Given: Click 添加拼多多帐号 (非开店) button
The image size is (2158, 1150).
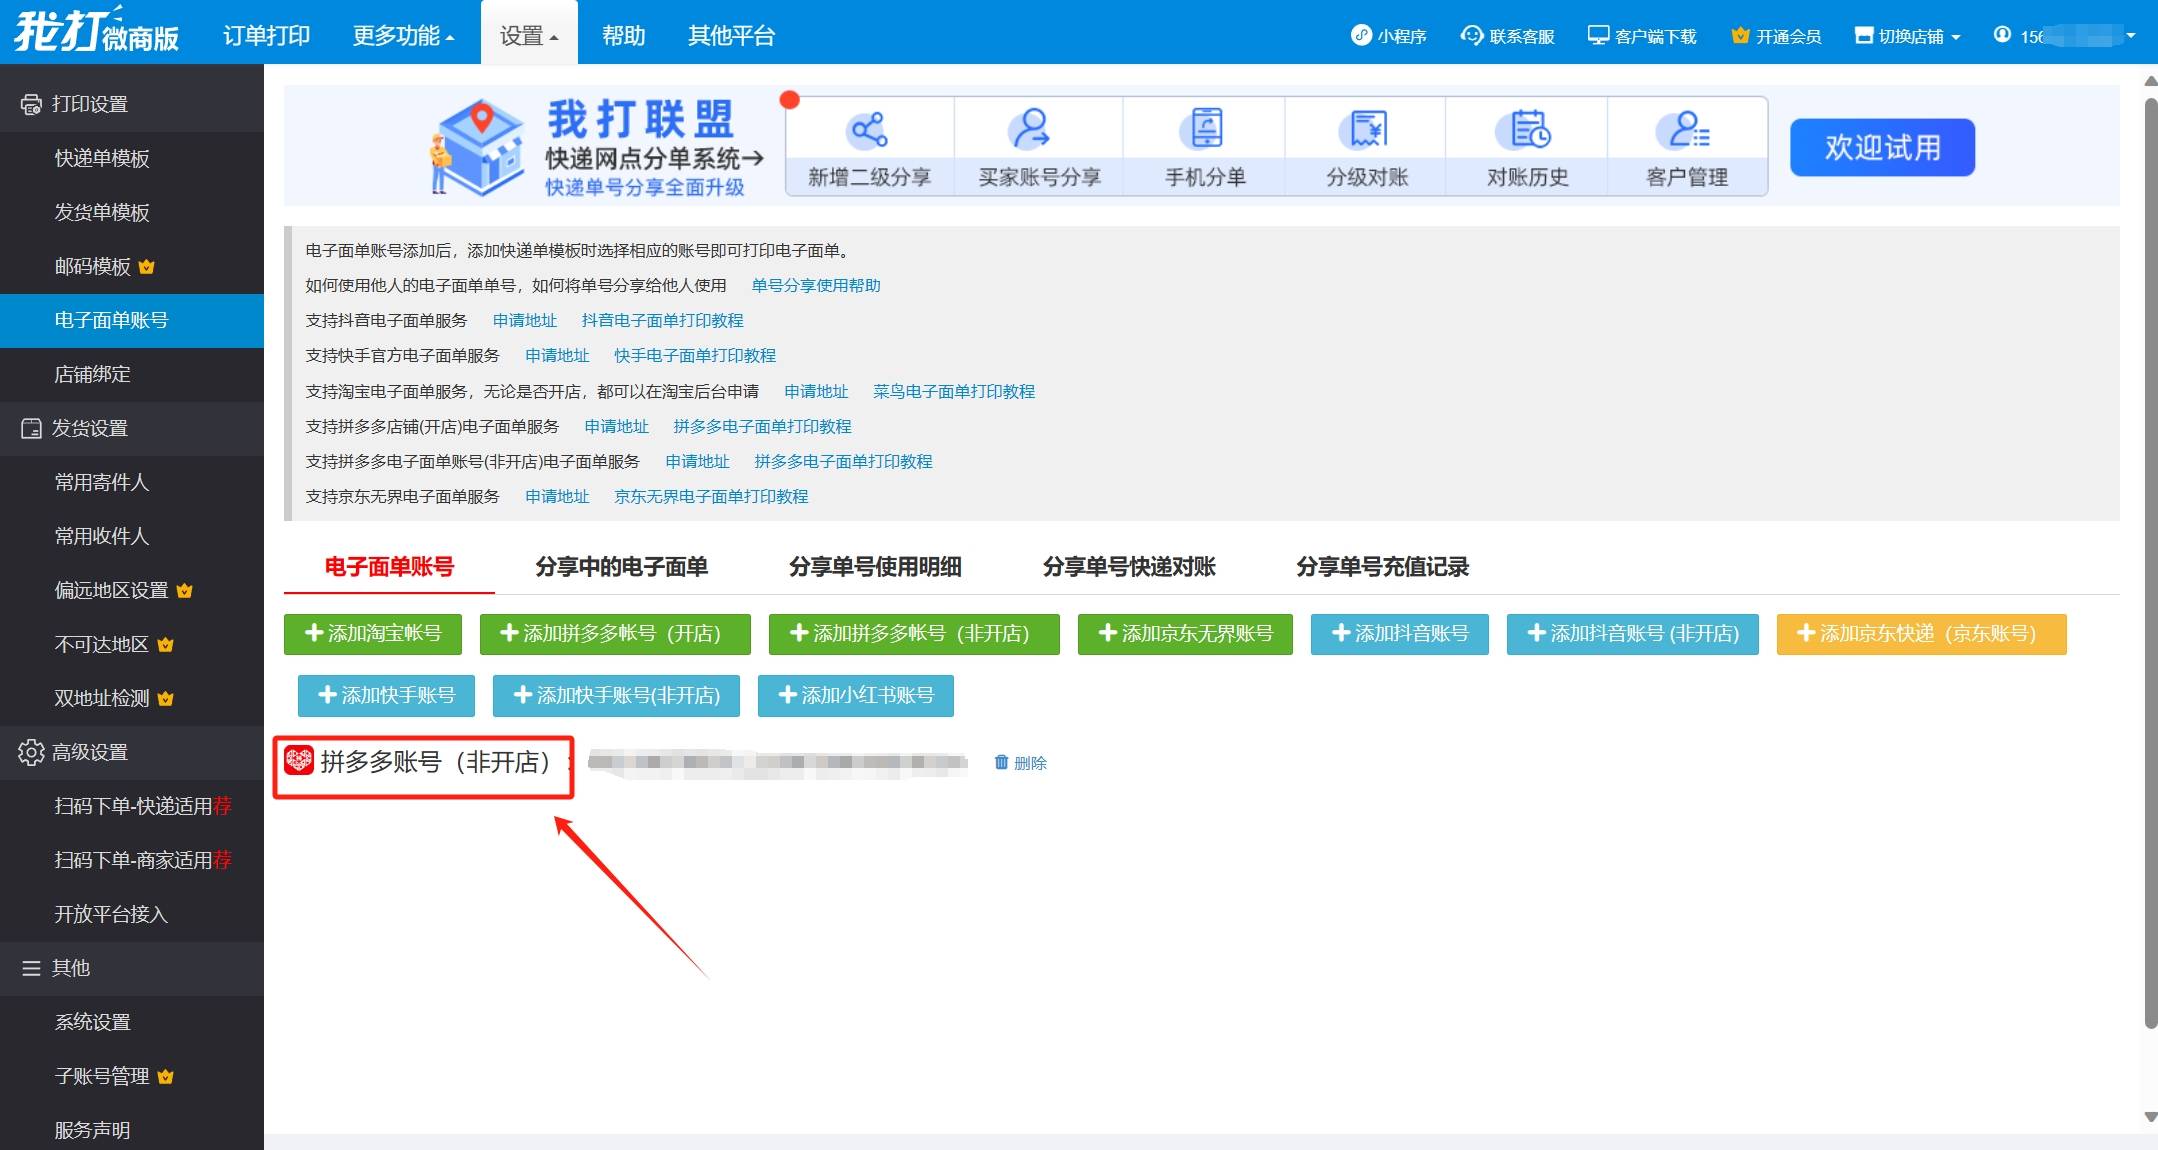Looking at the screenshot, I should pos(914,634).
